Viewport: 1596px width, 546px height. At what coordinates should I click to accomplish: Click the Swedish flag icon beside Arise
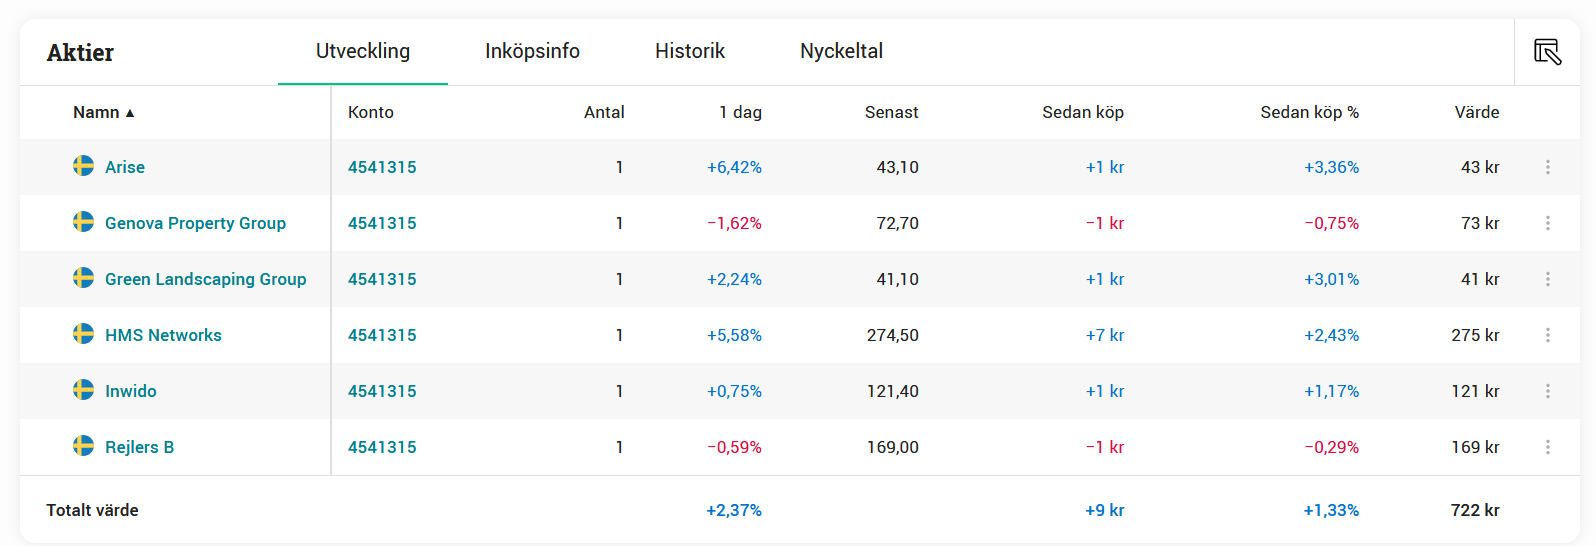click(84, 166)
